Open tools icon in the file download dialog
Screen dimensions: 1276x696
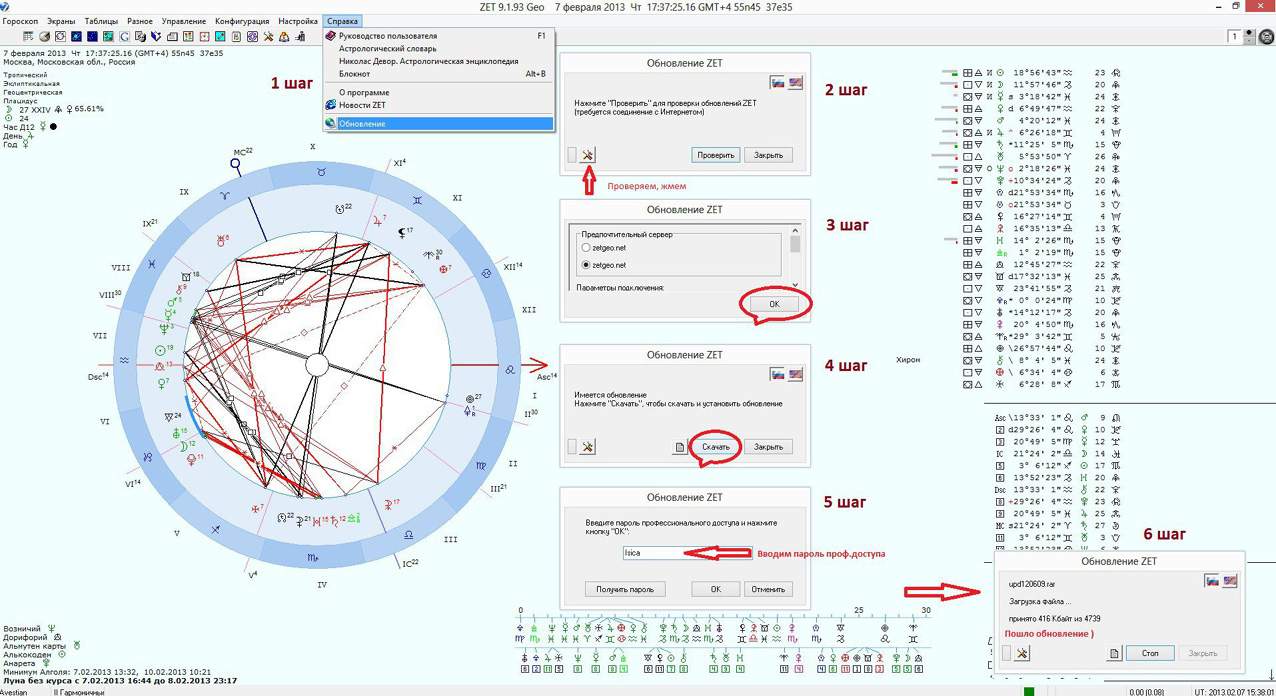click(1022, 653)
